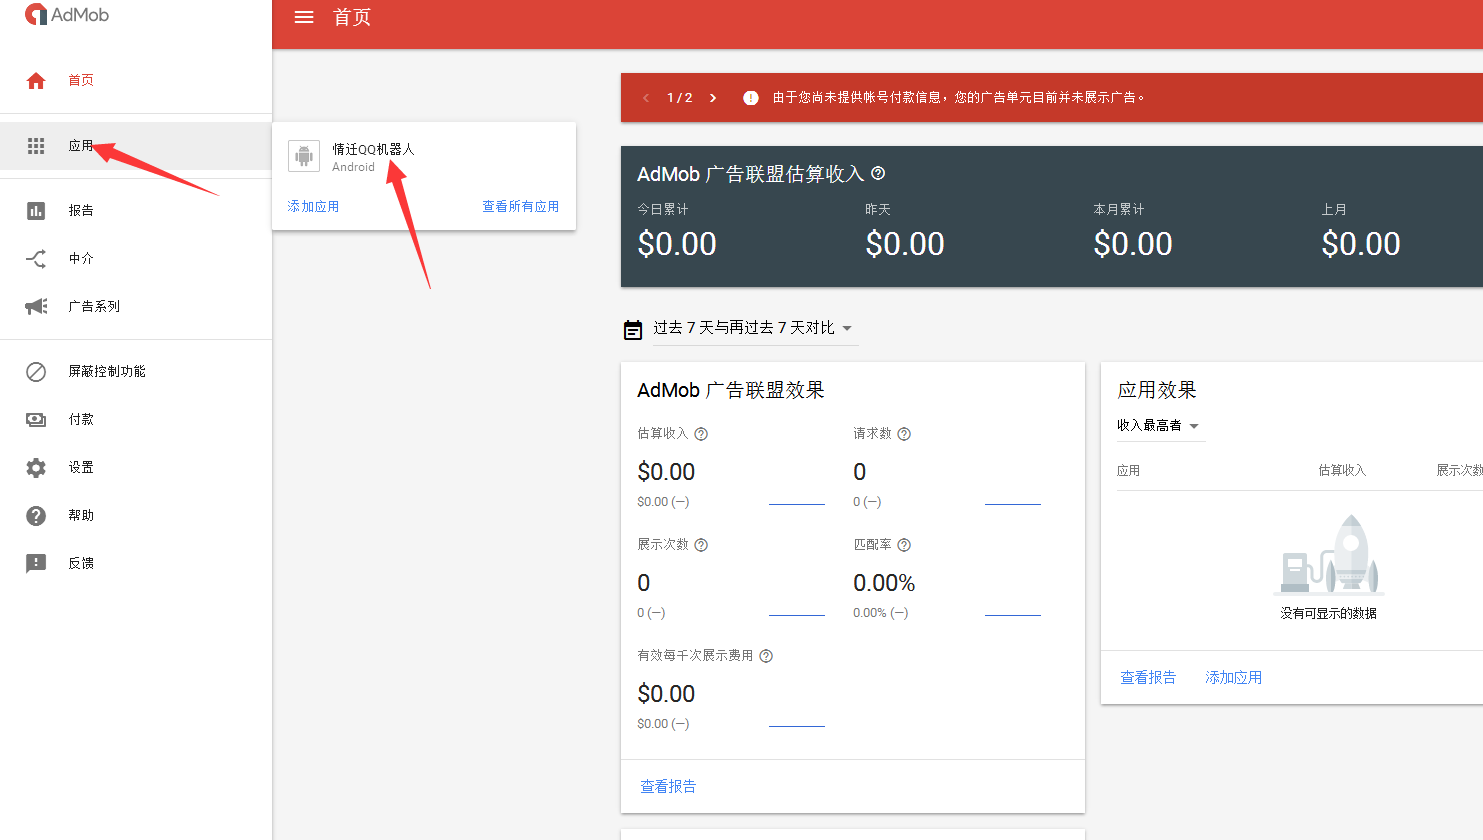The width and height of the screenshot is (1483, 840).
Task: Click the reports bar chart icon
Action: click(36, 210)
